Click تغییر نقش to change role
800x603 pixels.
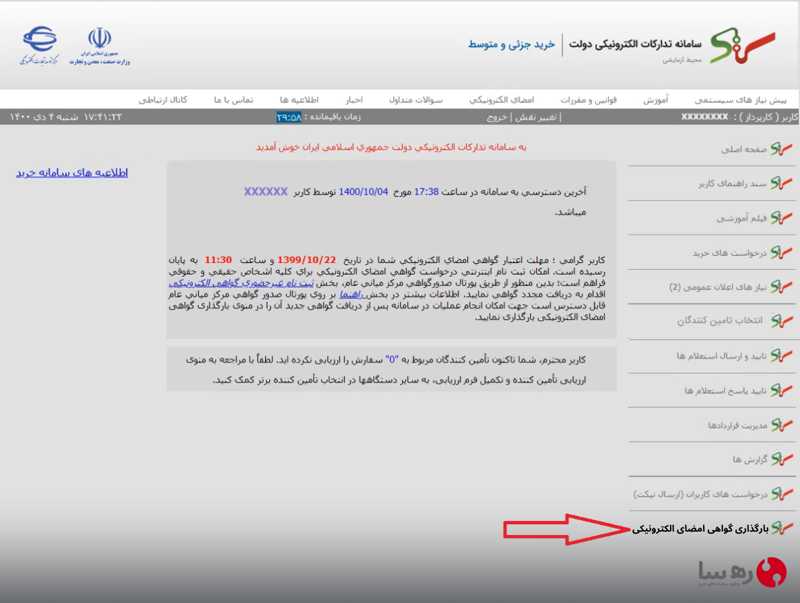click(x=536, y=117)
